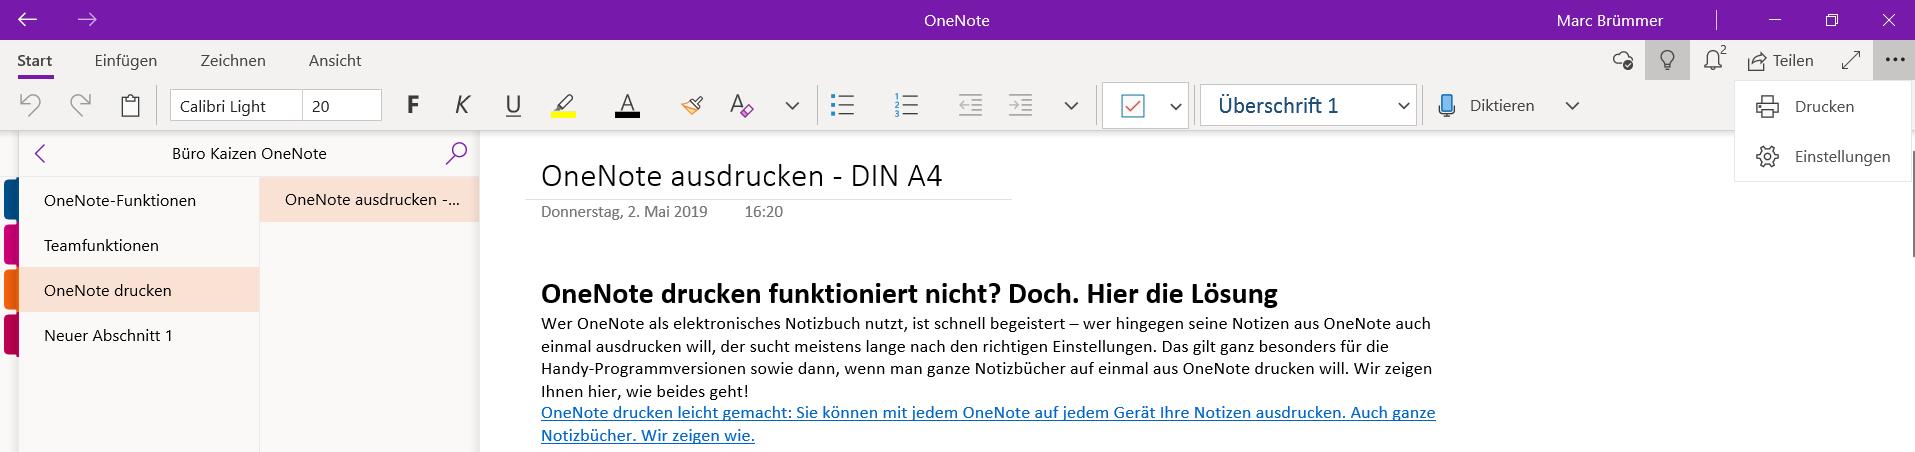Insert a bulleted list
Screen dimensions: 1915x452
[x=843, y=105]
